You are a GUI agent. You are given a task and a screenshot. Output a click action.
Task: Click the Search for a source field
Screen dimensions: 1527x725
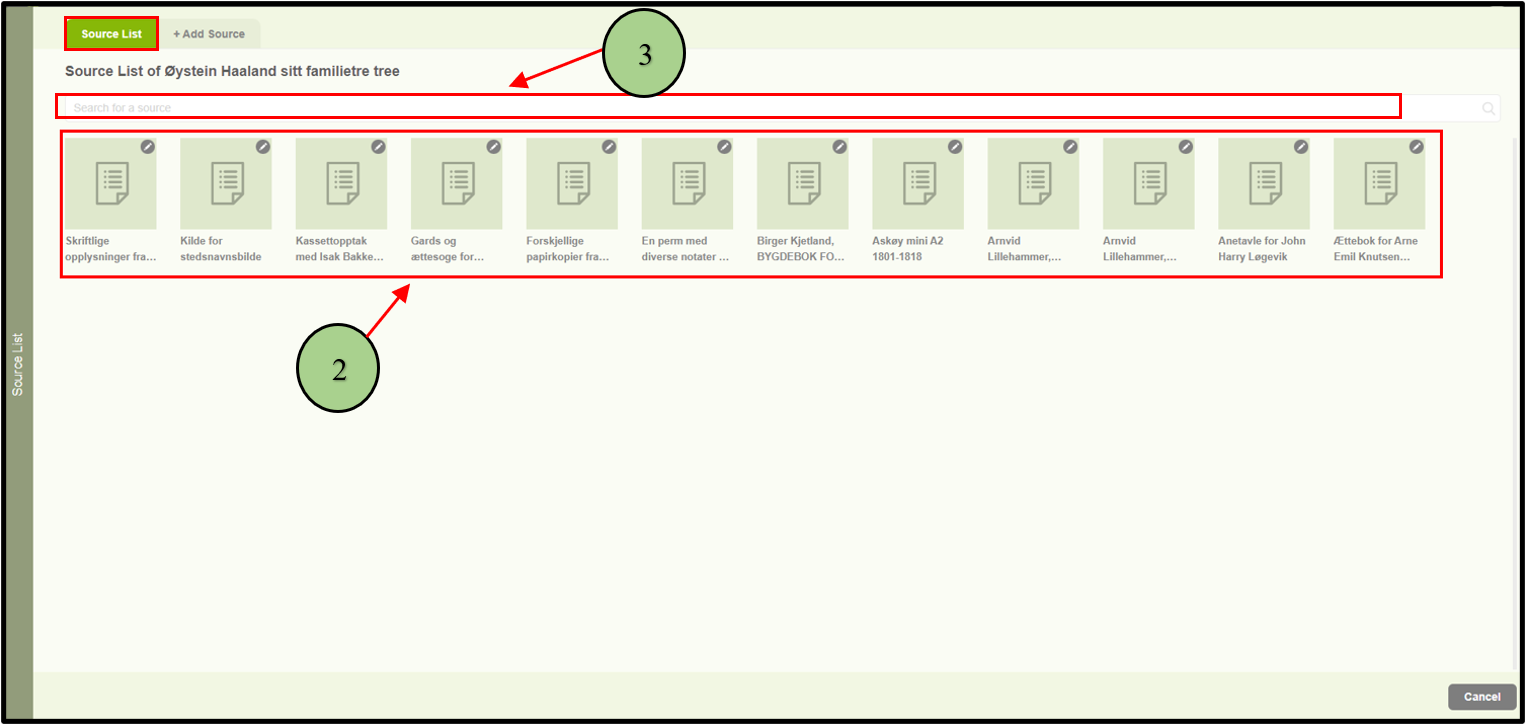click(x=730, y=107)
